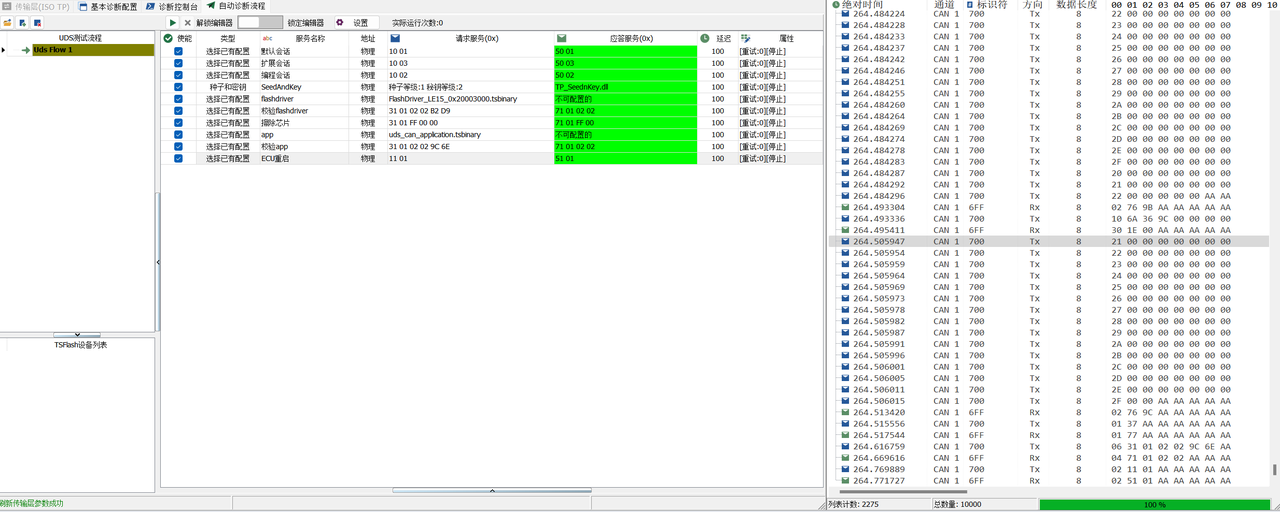Click the purple gear icon beside 设置
Viewport: 1280px width, 512px height.
tap(339, 22)
